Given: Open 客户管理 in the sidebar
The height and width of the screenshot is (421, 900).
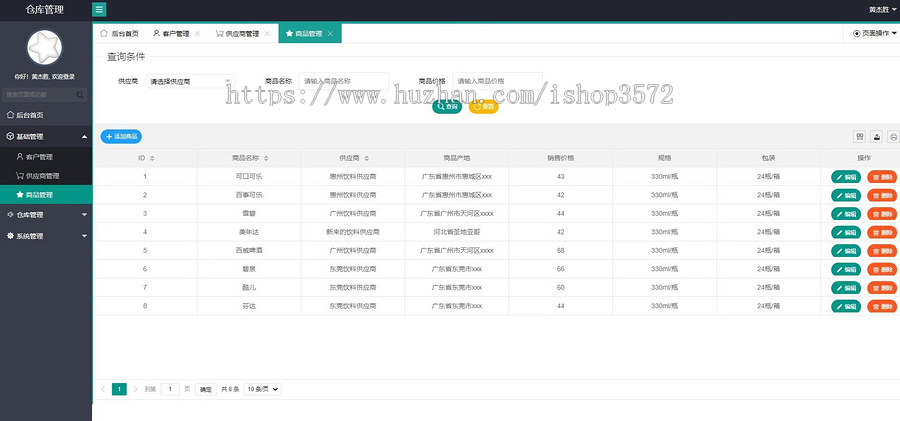Looking at the screenshot, I should [46, 156].
